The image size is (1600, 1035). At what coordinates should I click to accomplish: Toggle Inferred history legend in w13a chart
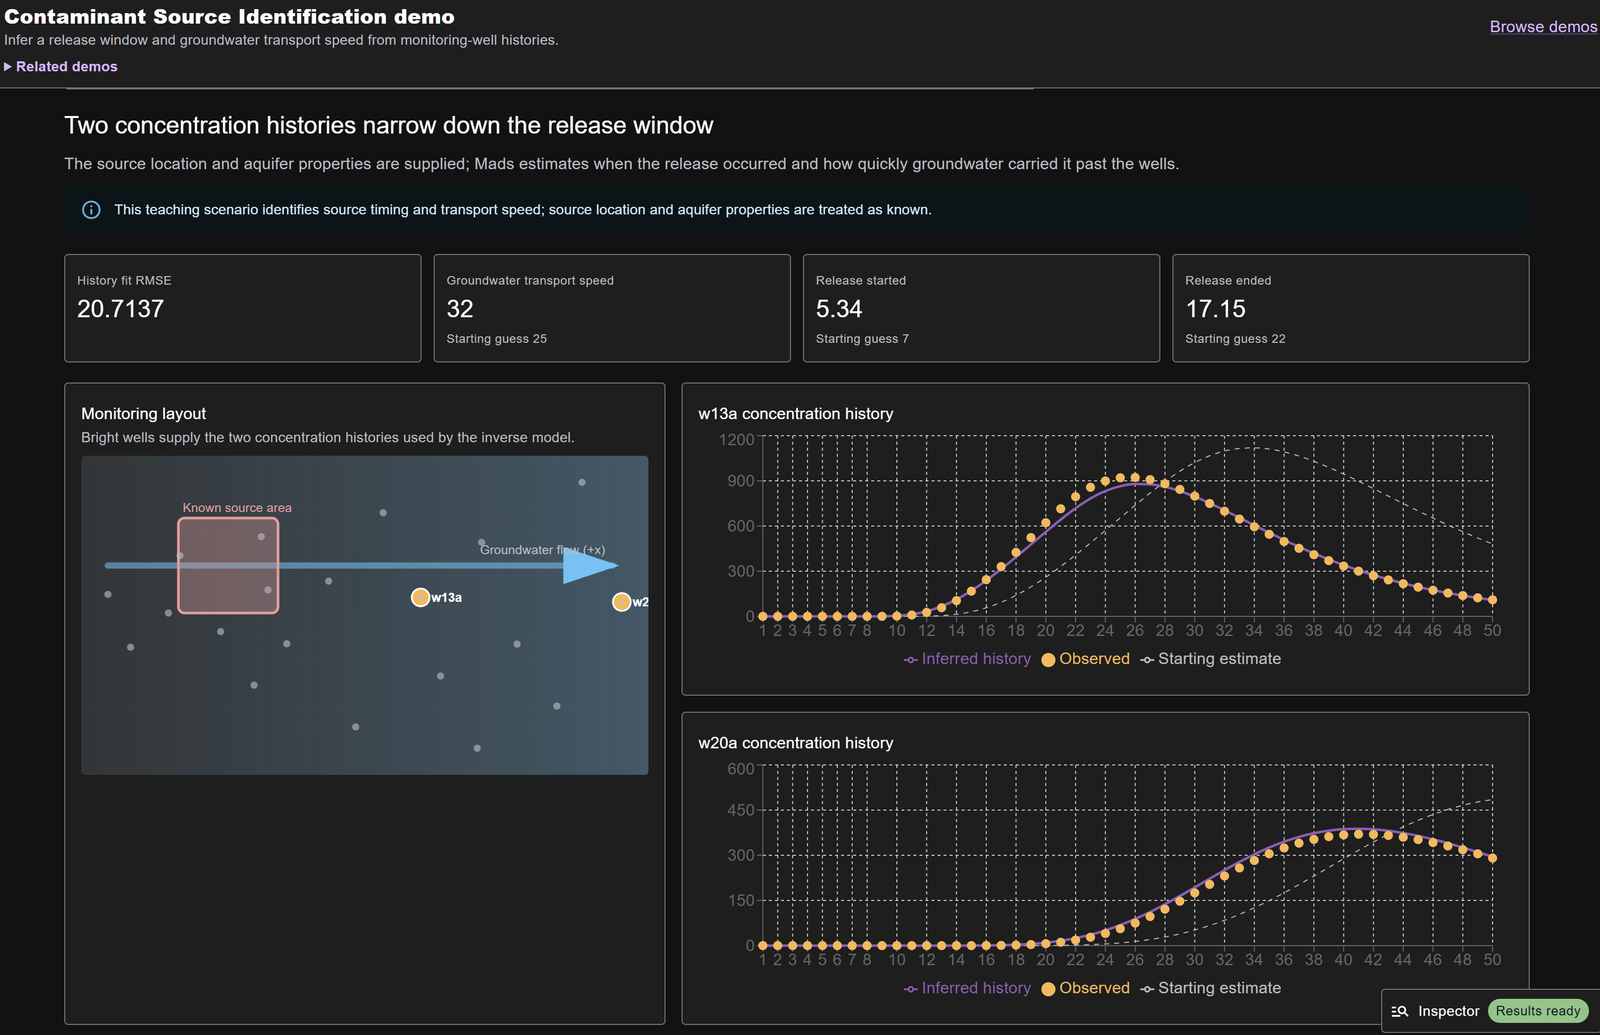pyautogui.click(x=967, y=659)
